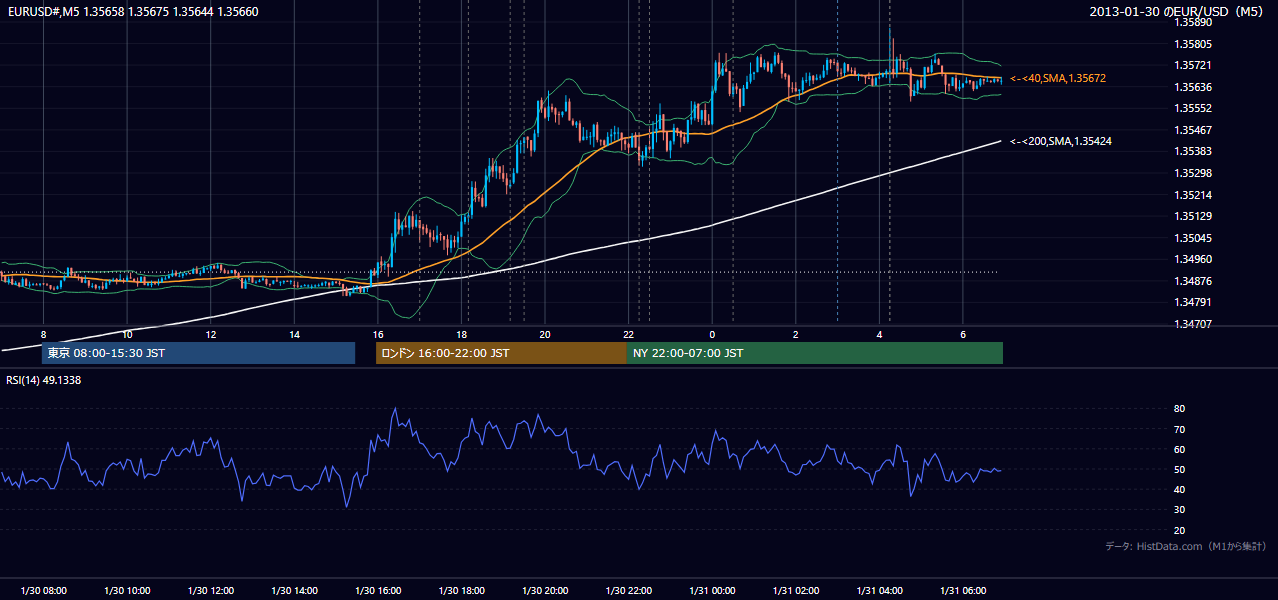Click the HistData.com data source note
The height and width of the screenshot is (600, 1278).
point(1186,546)
